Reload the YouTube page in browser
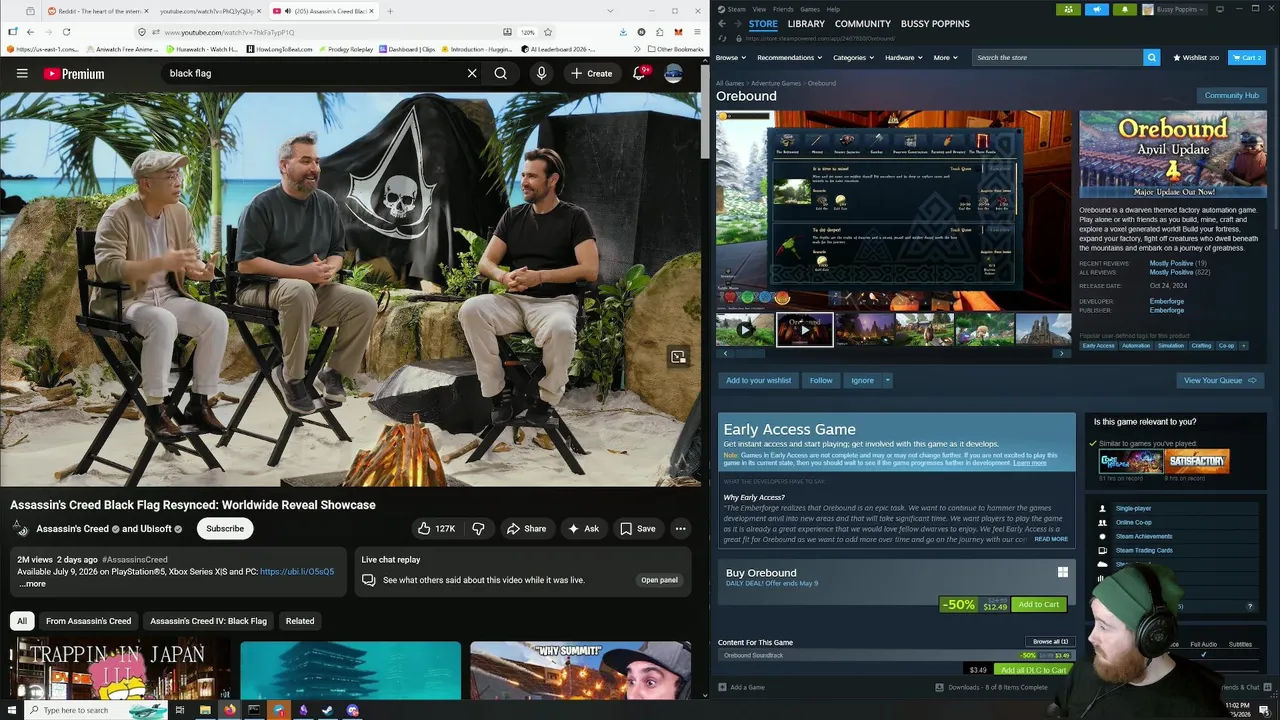 click(x=66, y=32)
